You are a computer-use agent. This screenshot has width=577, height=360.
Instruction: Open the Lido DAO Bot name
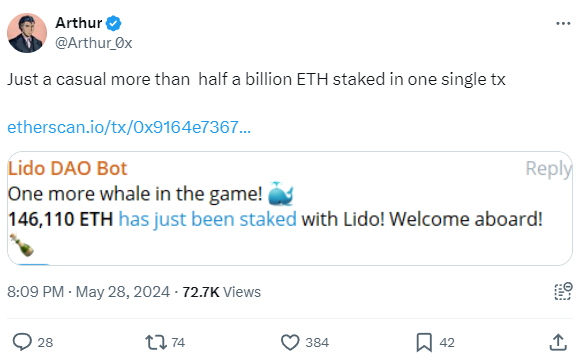pos(68,169)
